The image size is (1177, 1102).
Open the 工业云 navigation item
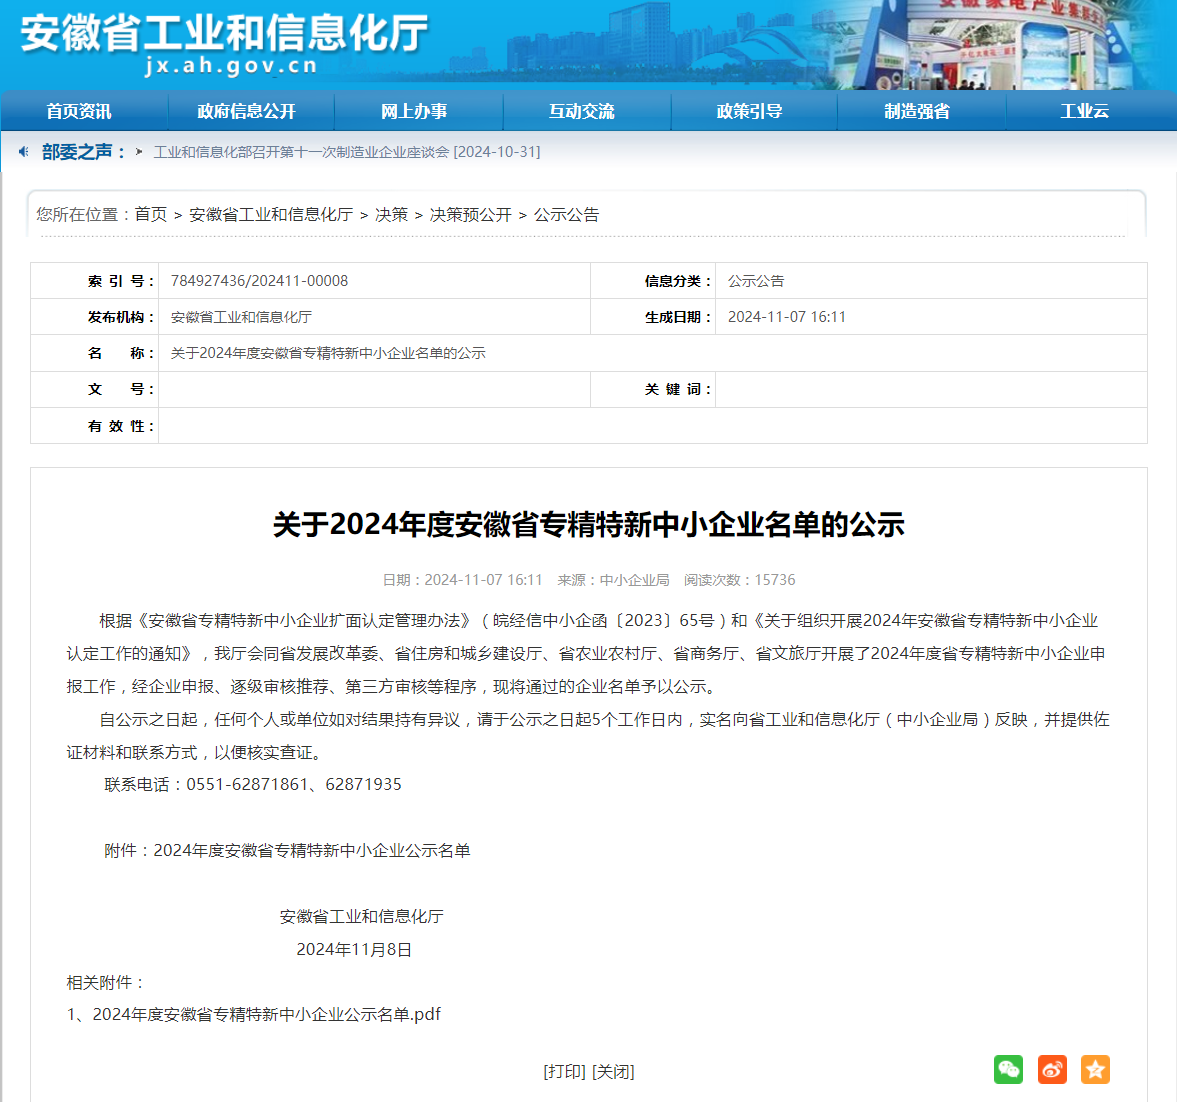pos(1084,111)
